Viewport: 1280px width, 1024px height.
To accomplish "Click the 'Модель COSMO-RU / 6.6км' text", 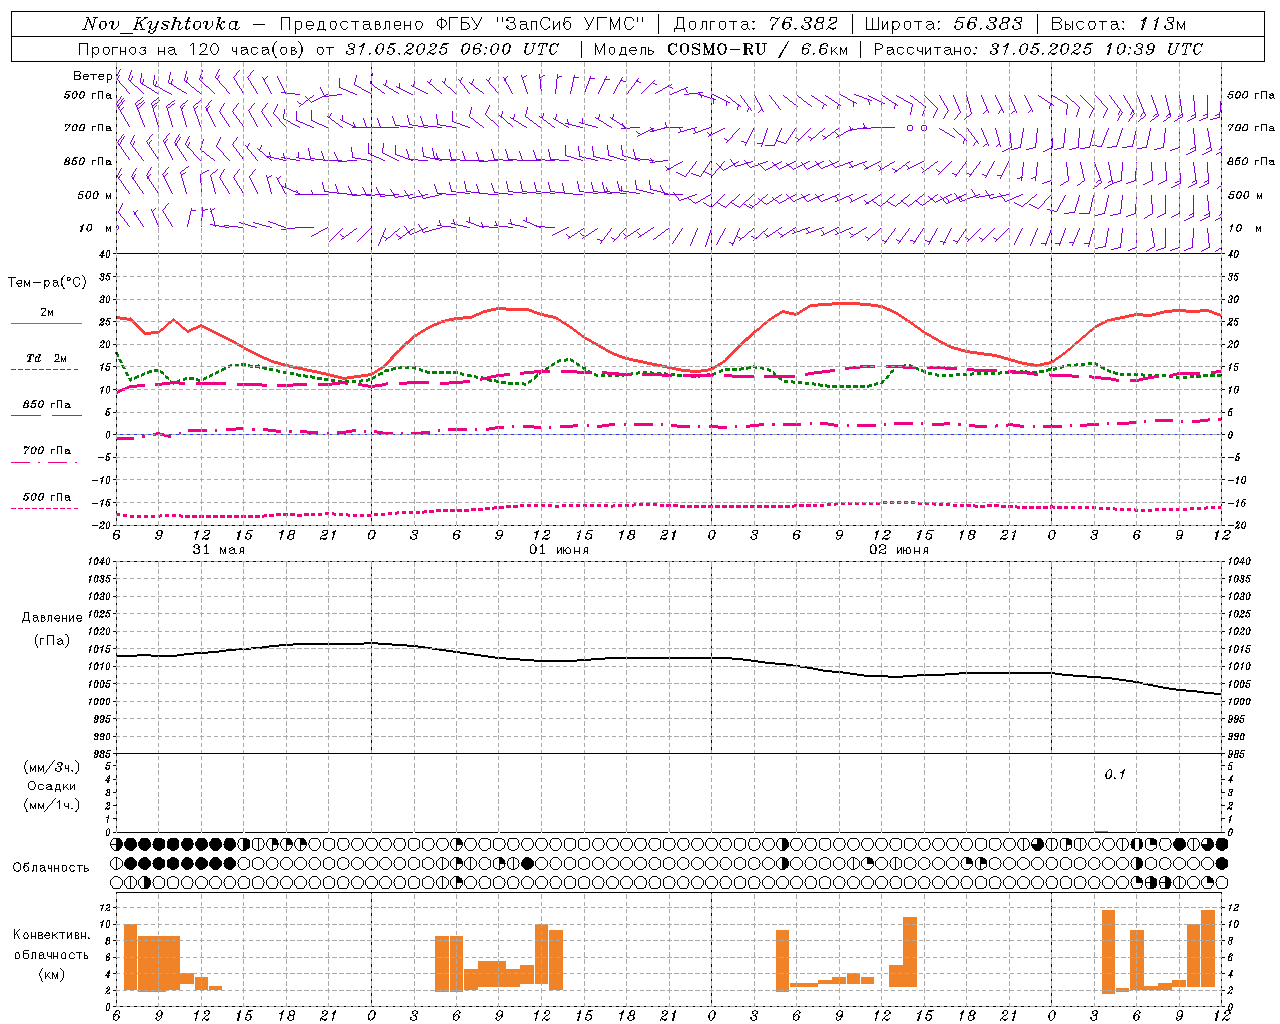I will [x=721, y=49].
